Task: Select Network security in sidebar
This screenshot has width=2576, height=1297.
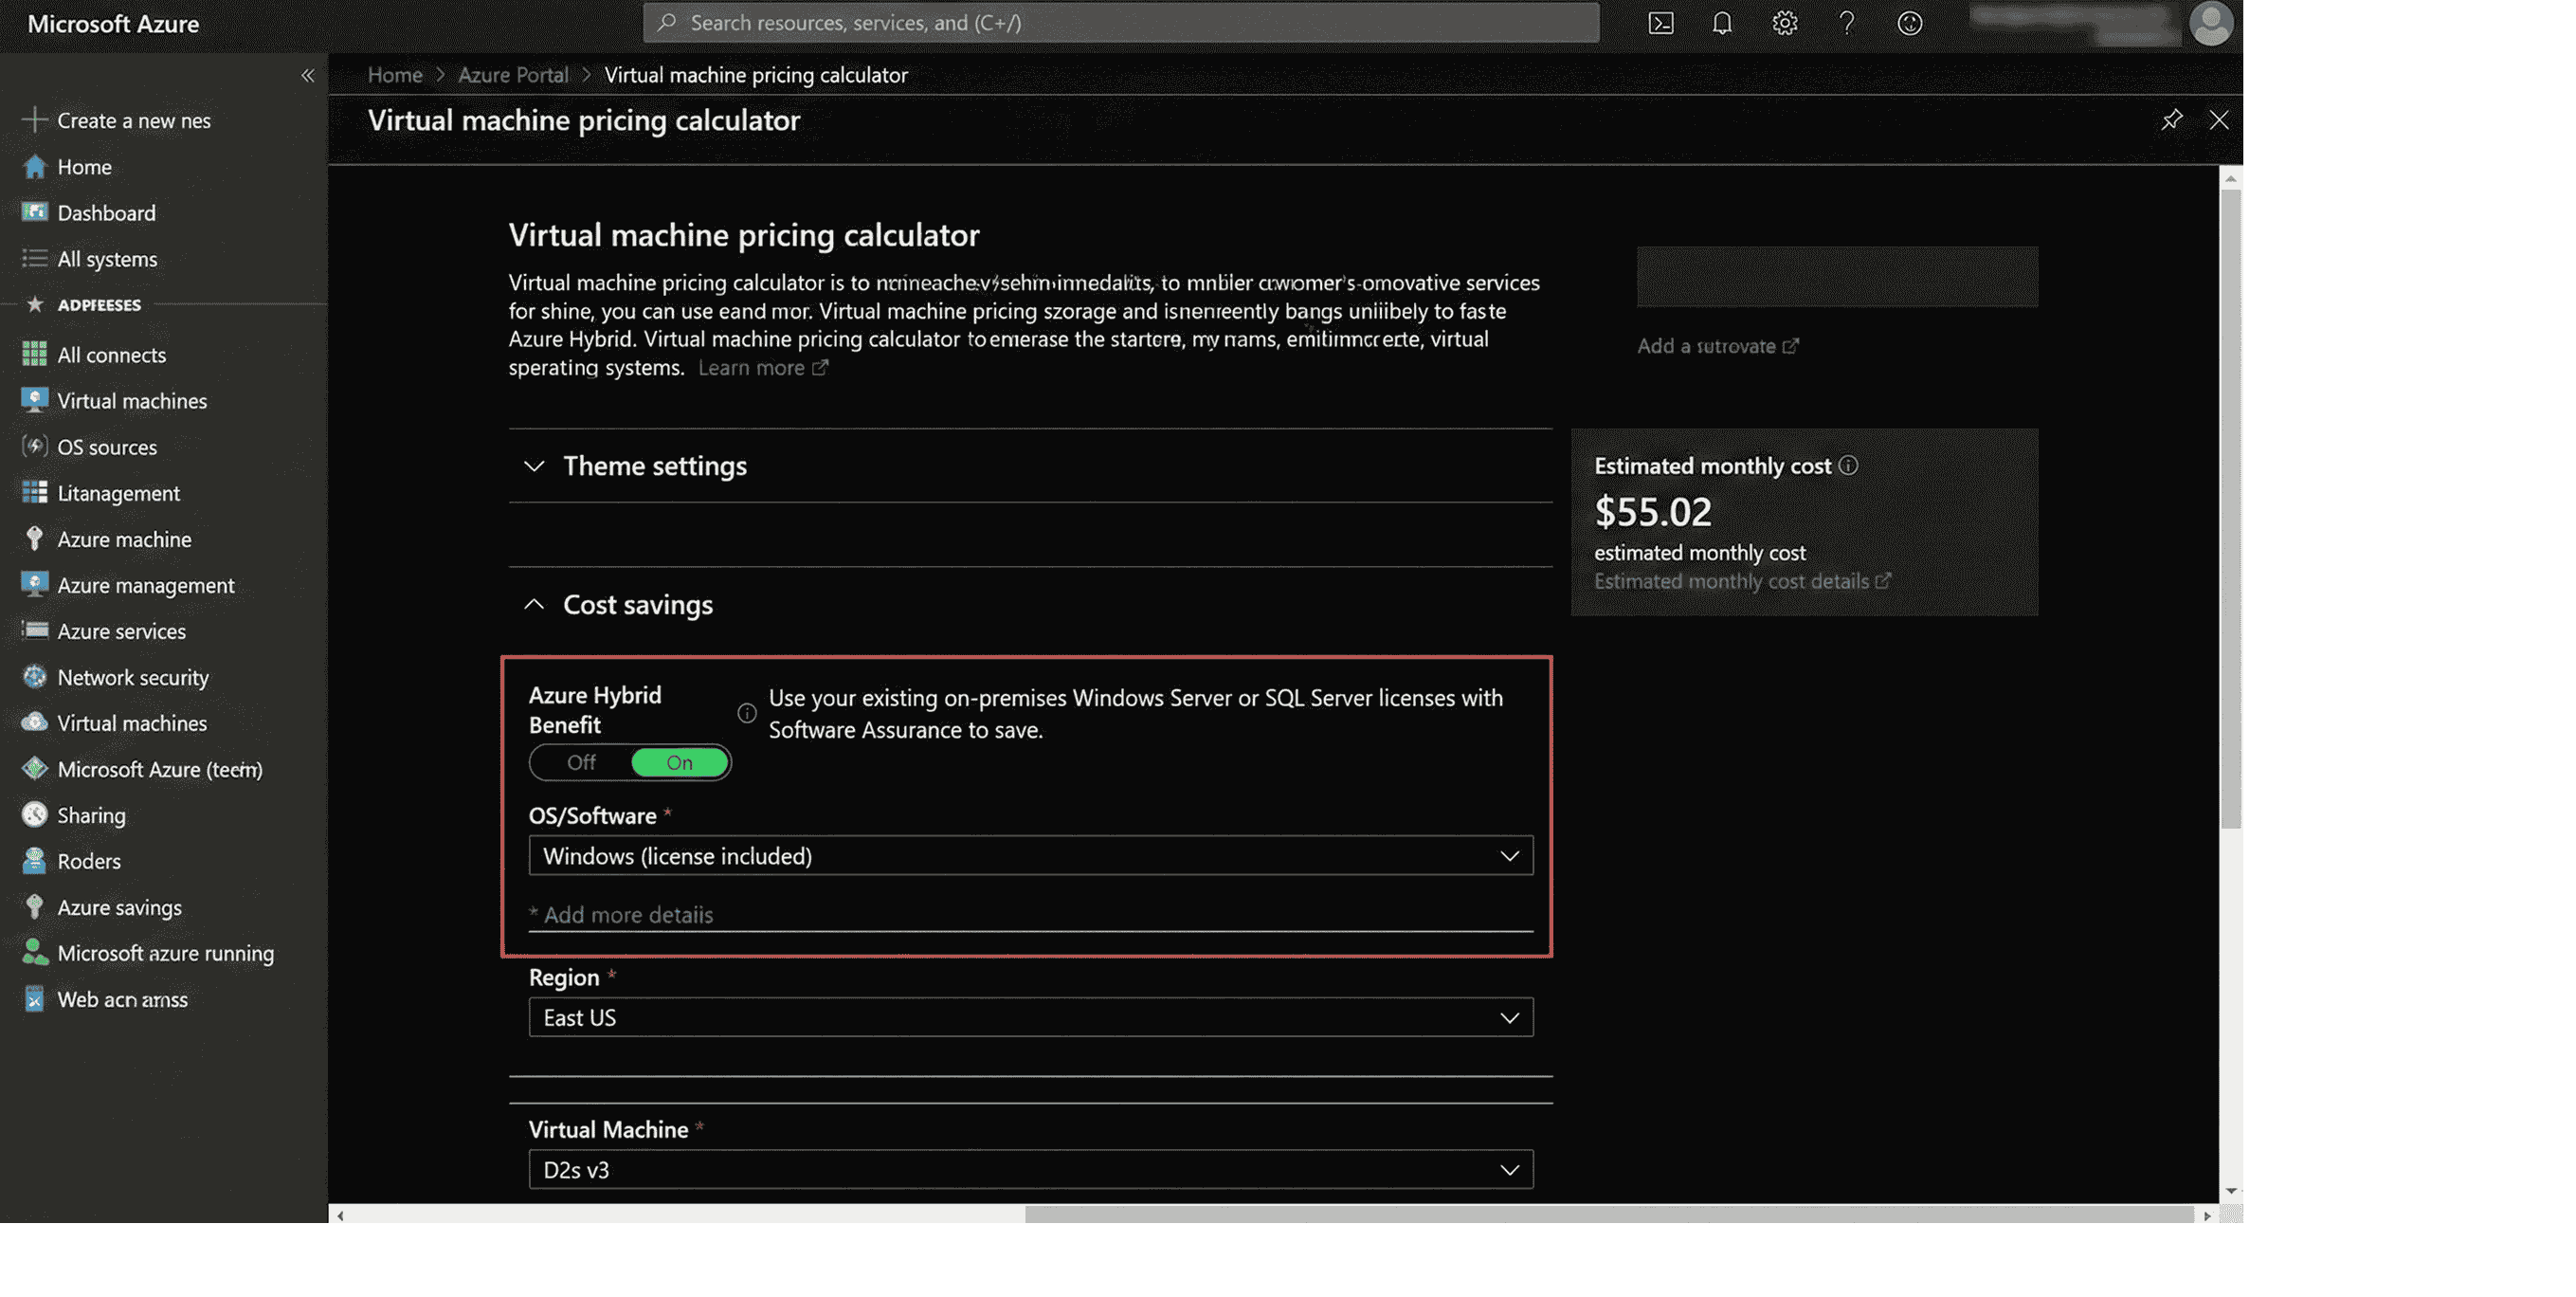Action: [x=133, y=678]
